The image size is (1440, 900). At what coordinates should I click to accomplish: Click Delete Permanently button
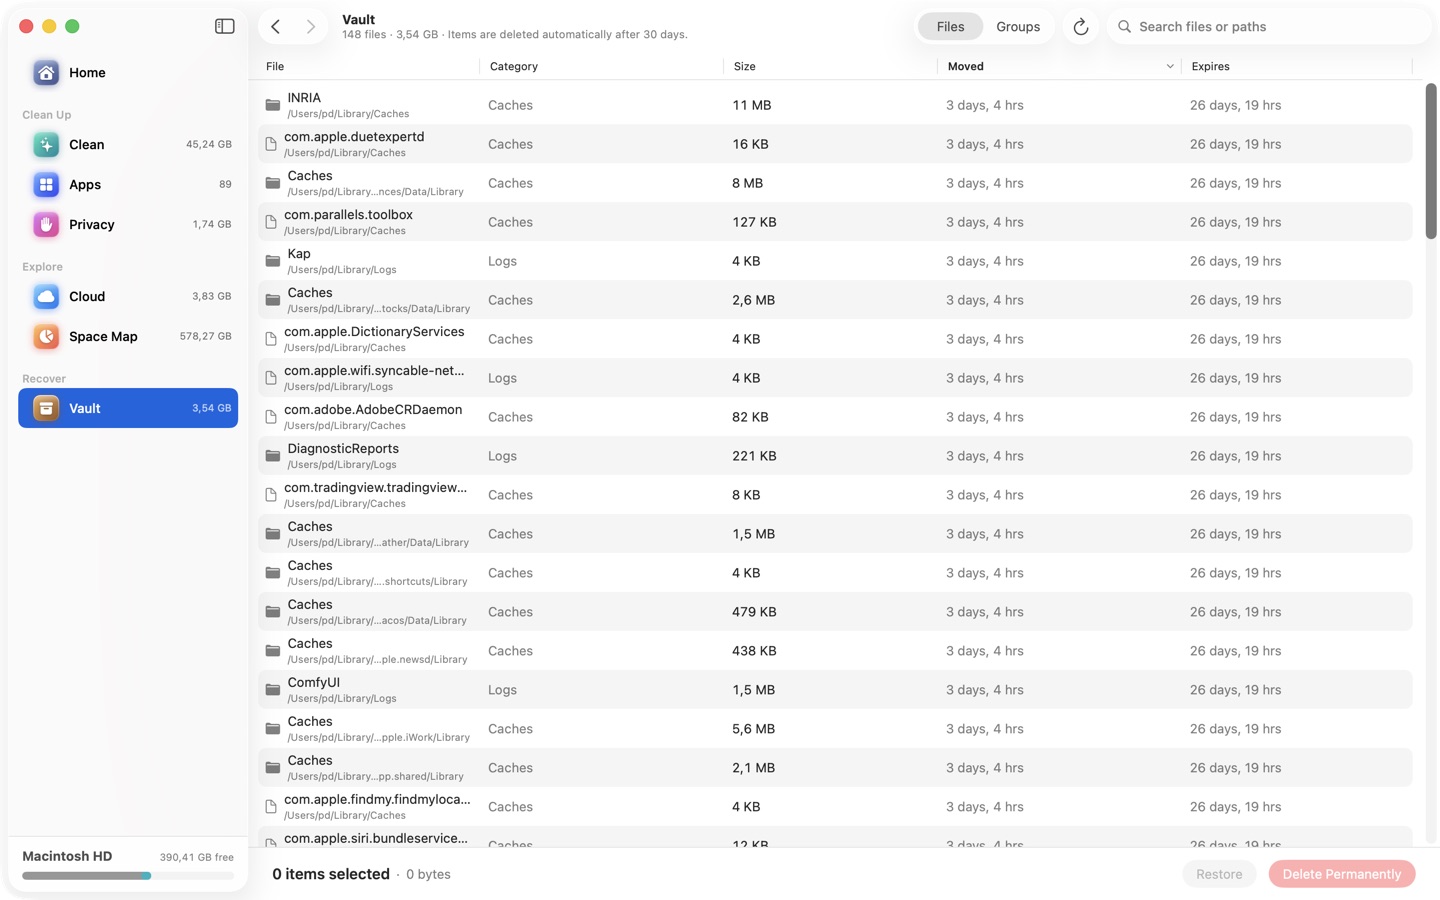pyautogui.click(x=1342, y=874)
